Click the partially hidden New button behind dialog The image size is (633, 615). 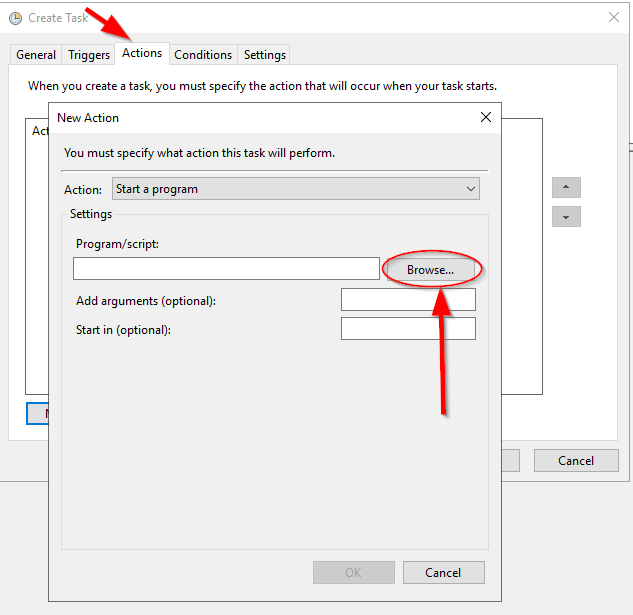pos(38,413)
